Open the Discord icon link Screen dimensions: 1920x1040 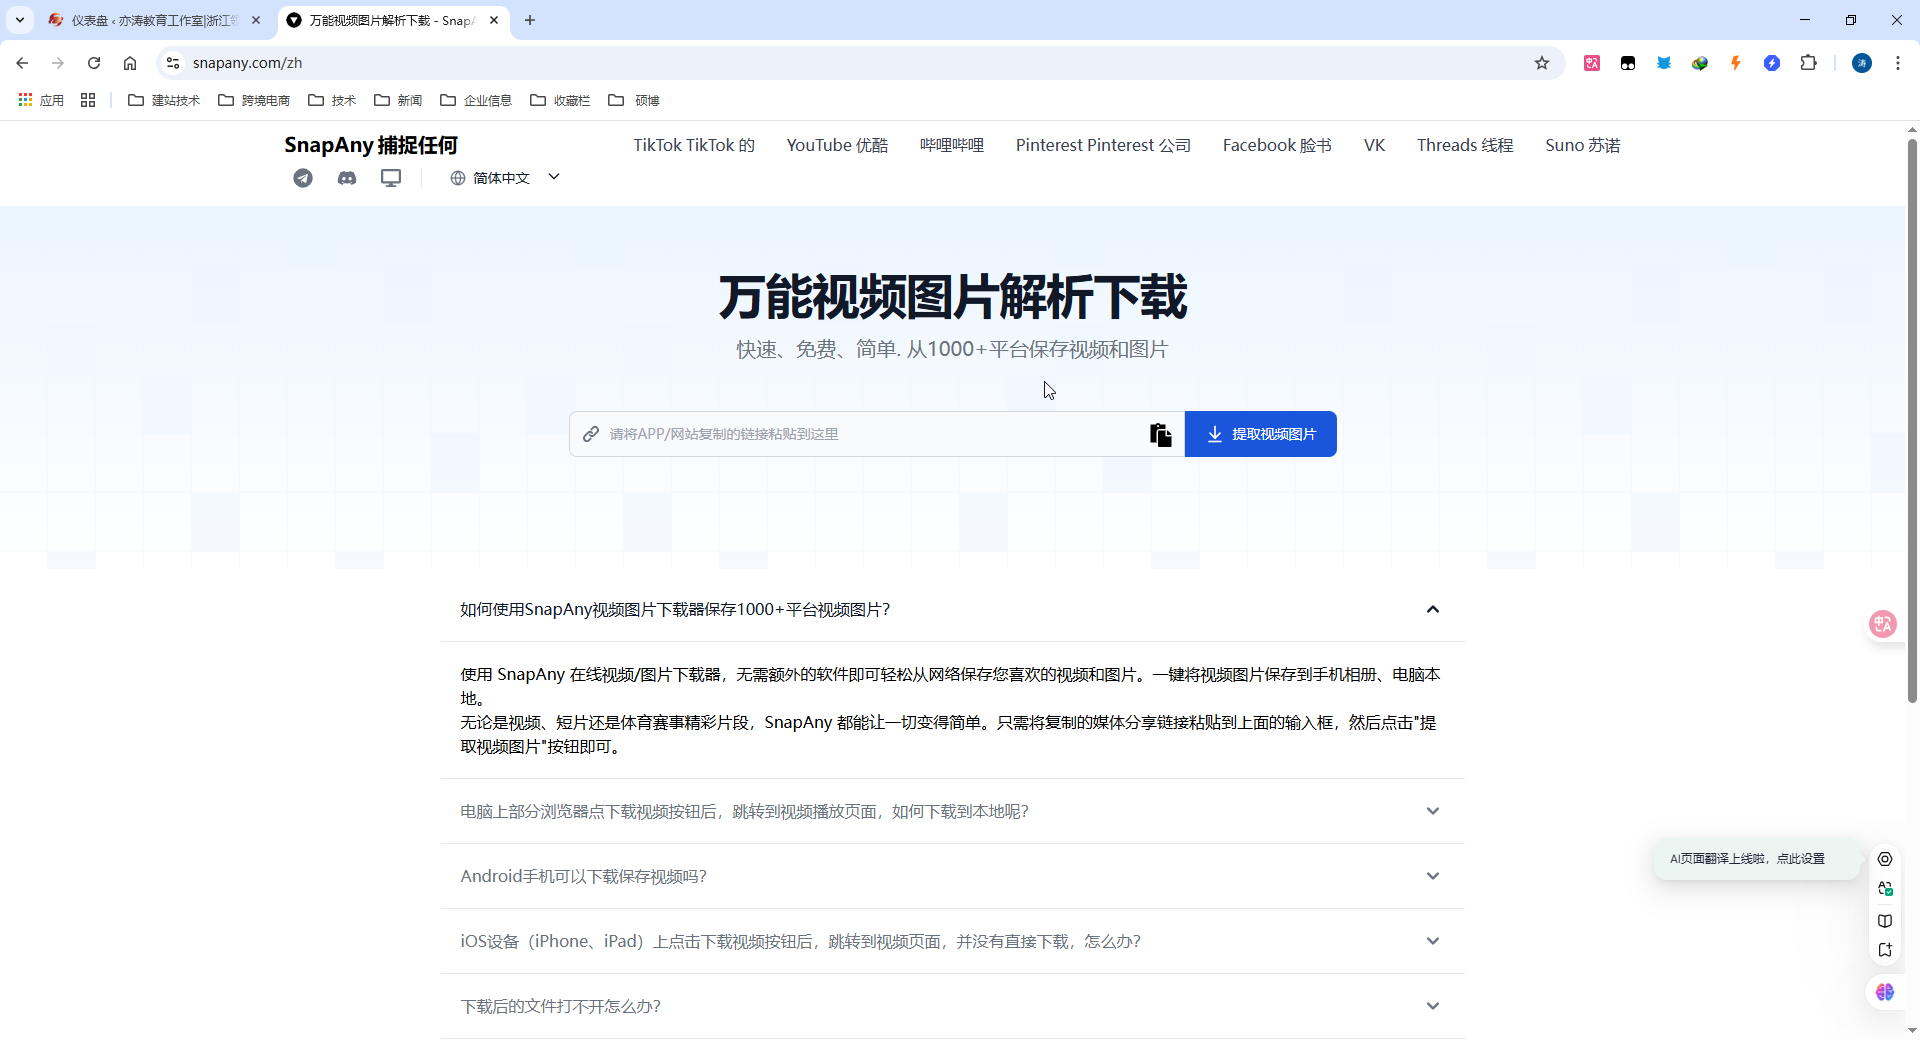(x=347, y=178)
